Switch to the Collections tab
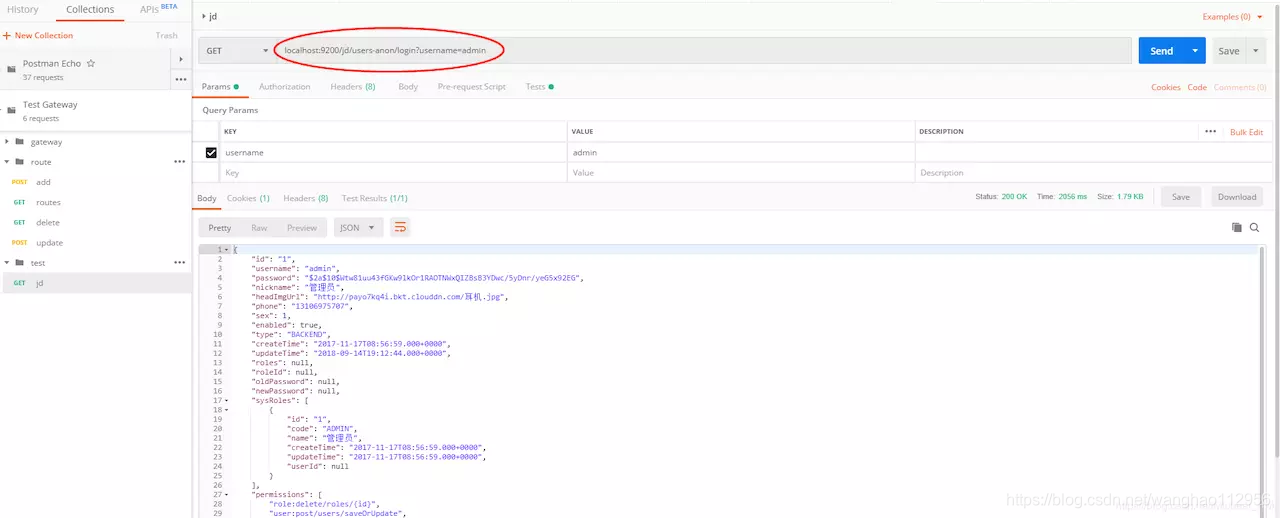 [x=90, y=10]
